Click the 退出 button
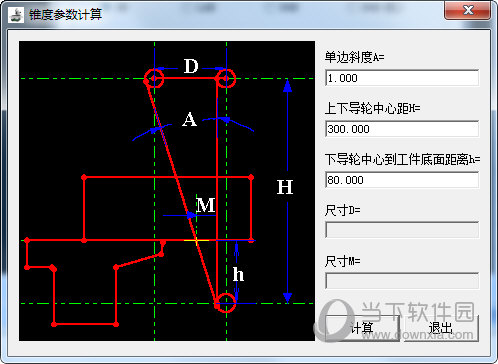Screen dimensions: 498x364 [x=441, y=328]
